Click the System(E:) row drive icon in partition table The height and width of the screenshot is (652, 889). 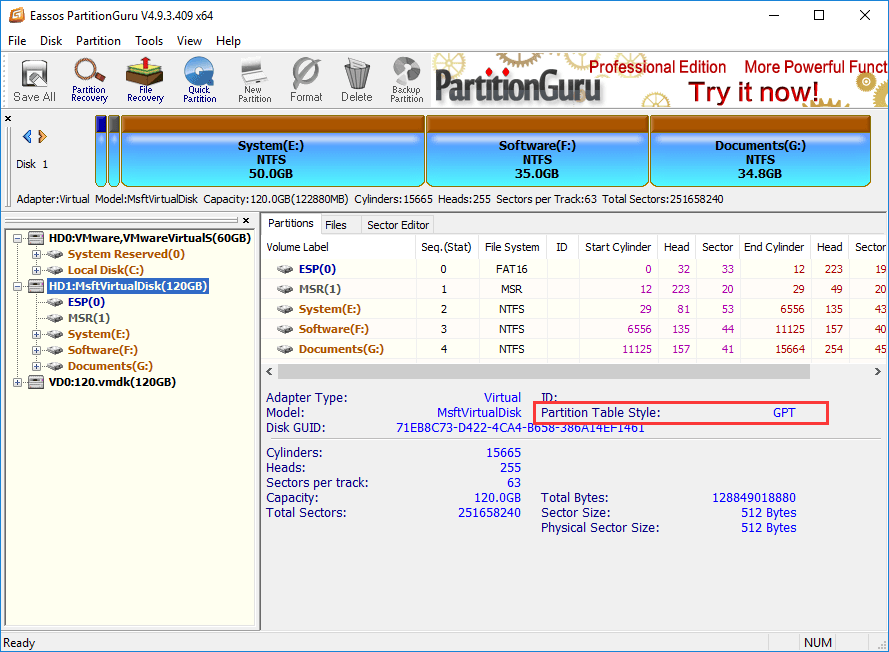(285, 310)
